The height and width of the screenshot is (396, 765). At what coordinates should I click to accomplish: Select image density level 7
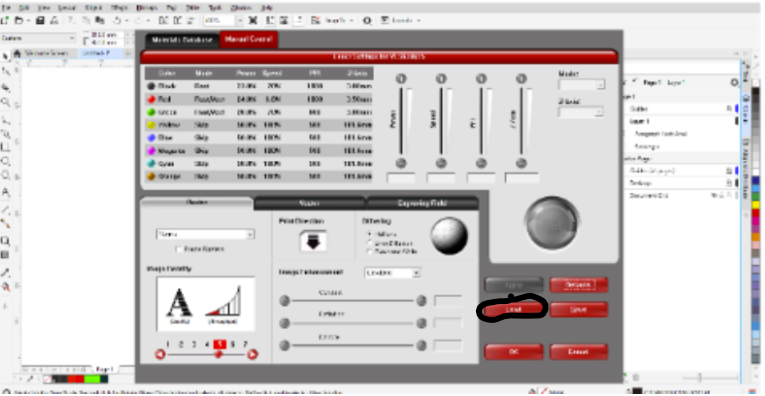point(245,344)
